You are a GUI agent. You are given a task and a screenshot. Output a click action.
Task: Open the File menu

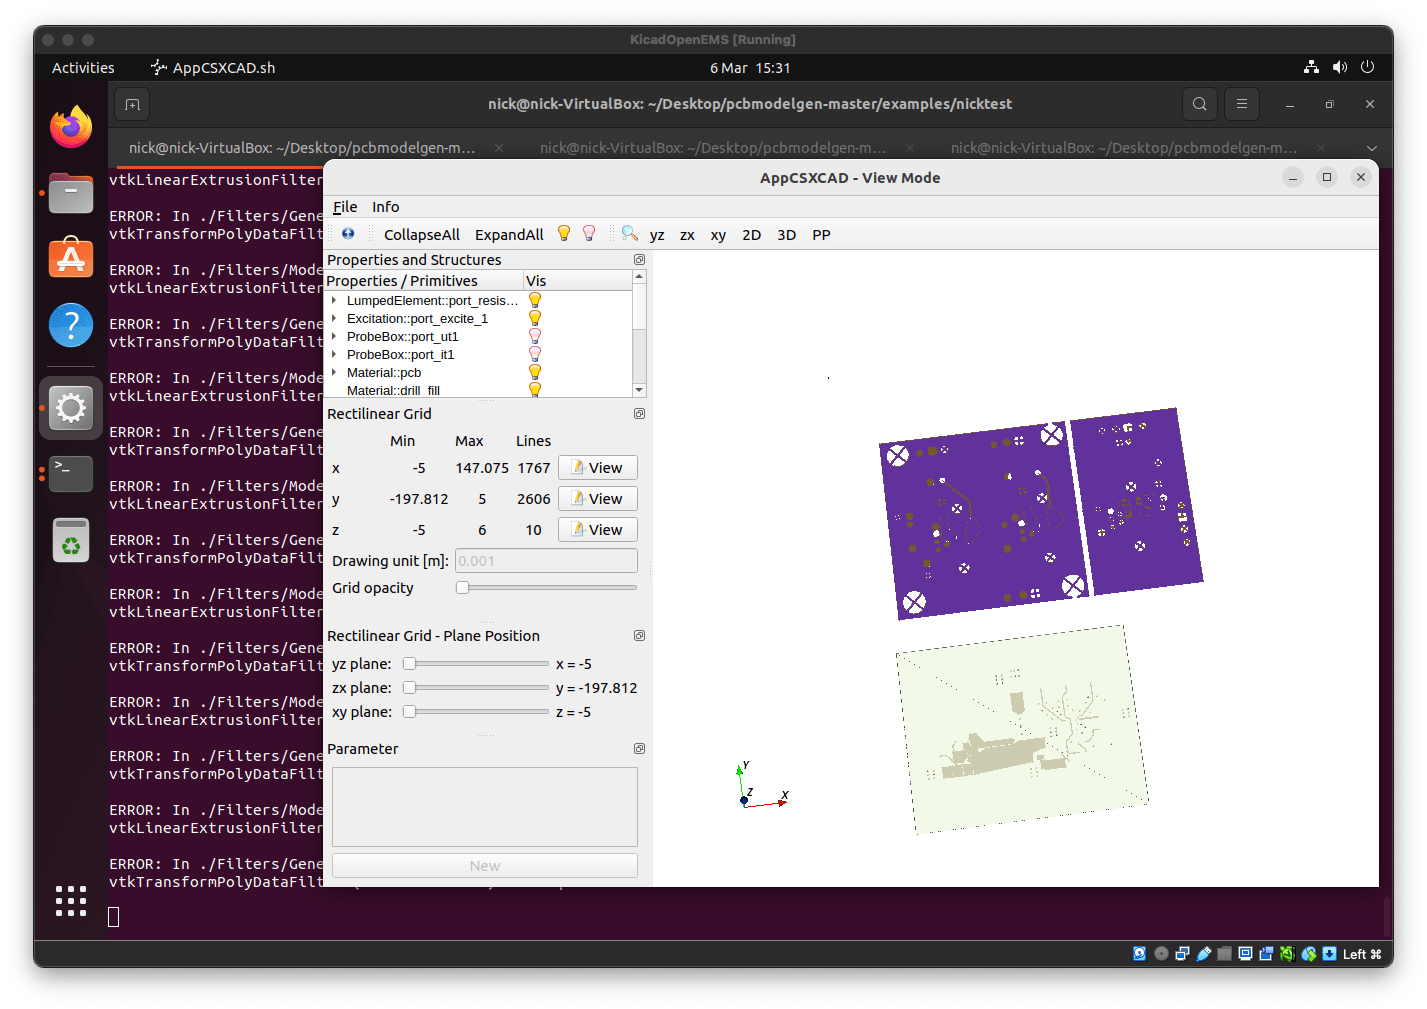tap(345, 207)
